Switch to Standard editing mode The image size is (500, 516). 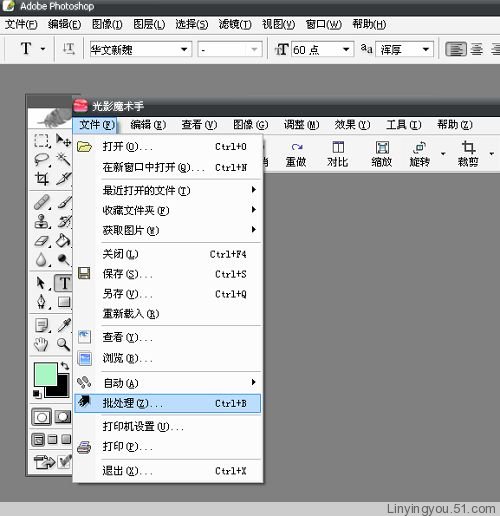pyautogui.click(x=41, y=417)
